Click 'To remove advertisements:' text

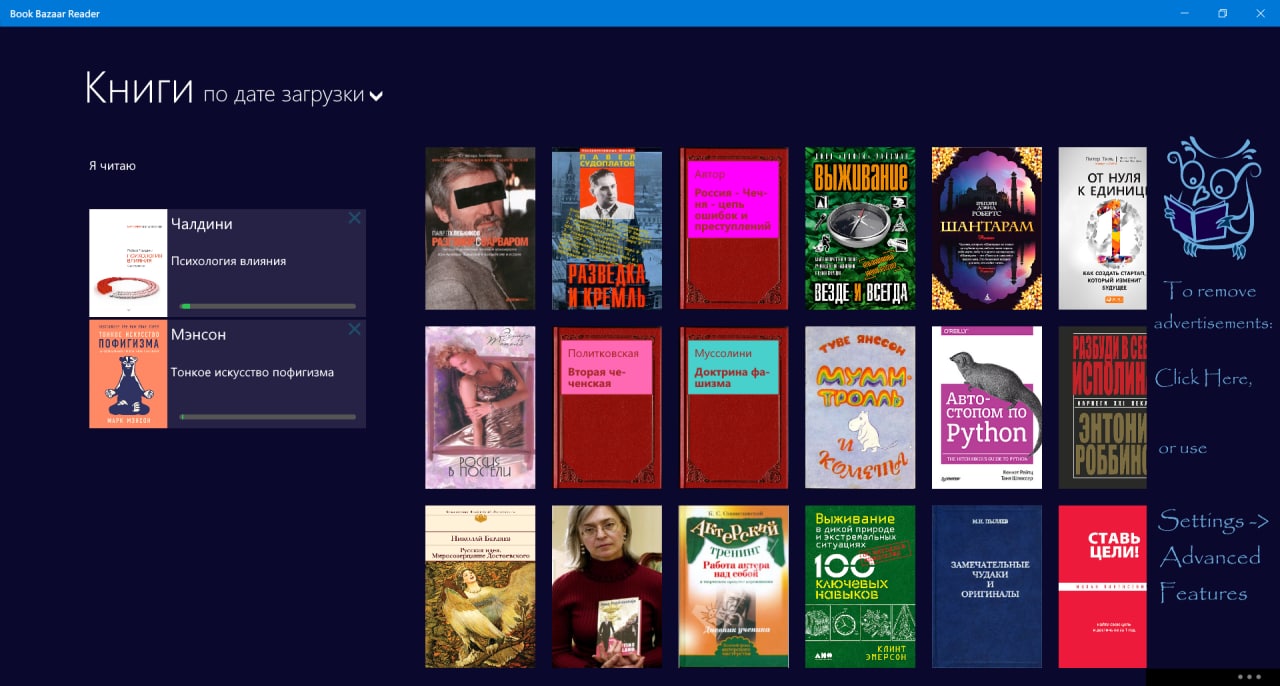[1213, 307]
